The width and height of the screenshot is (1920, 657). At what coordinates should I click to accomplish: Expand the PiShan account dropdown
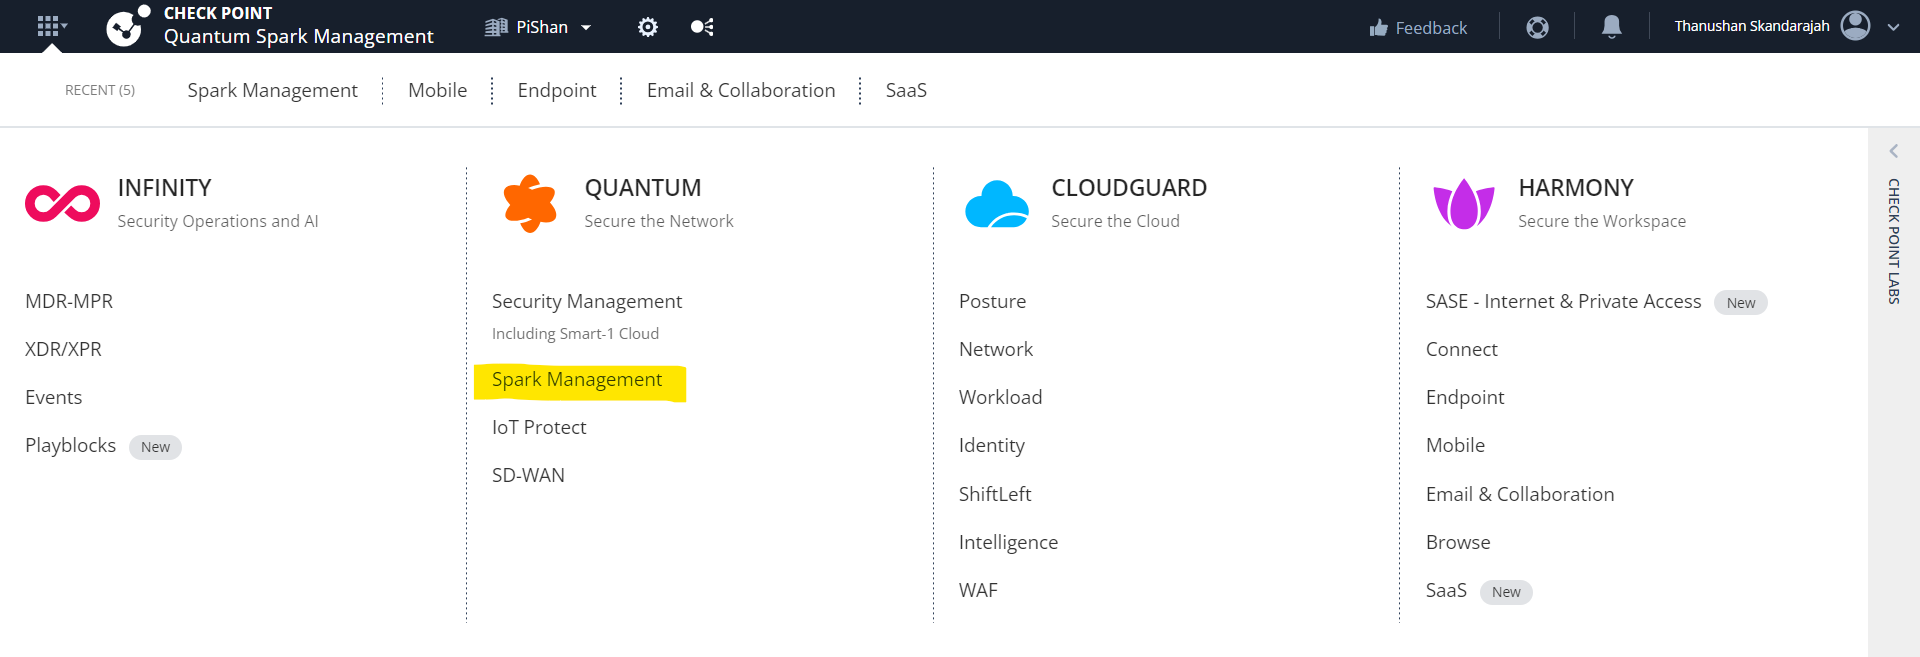point(586,27)
